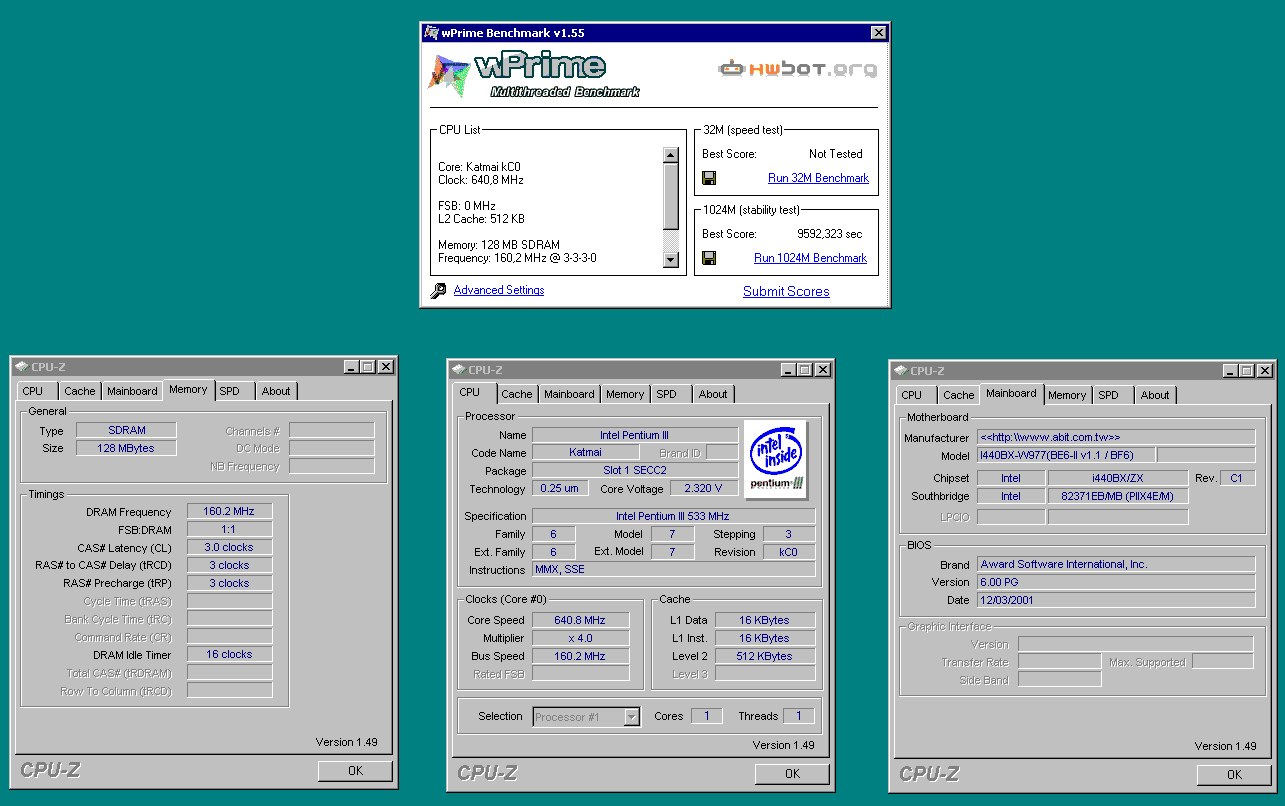Select the About tab in the Mainboard window
Viewport: 1285px width, 806px height.
tap(1155, 395)
